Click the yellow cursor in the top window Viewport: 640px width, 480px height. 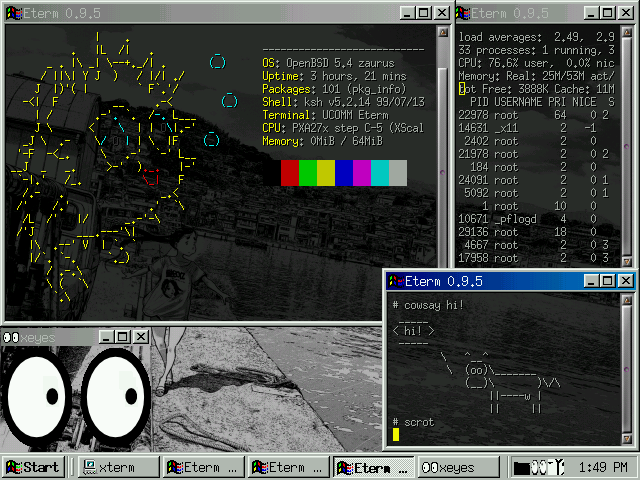[462, 89]
